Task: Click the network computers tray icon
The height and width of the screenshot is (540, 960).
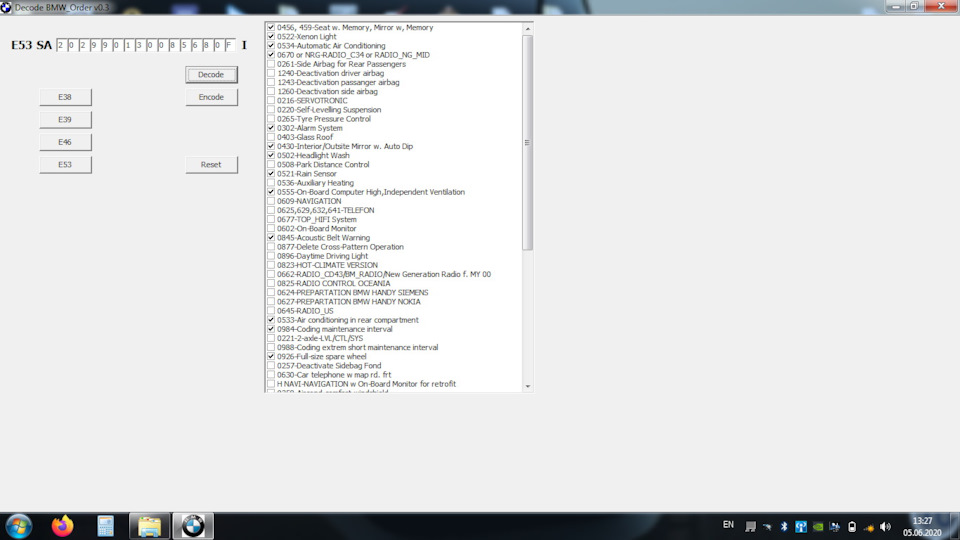Action: coord(834,527)
